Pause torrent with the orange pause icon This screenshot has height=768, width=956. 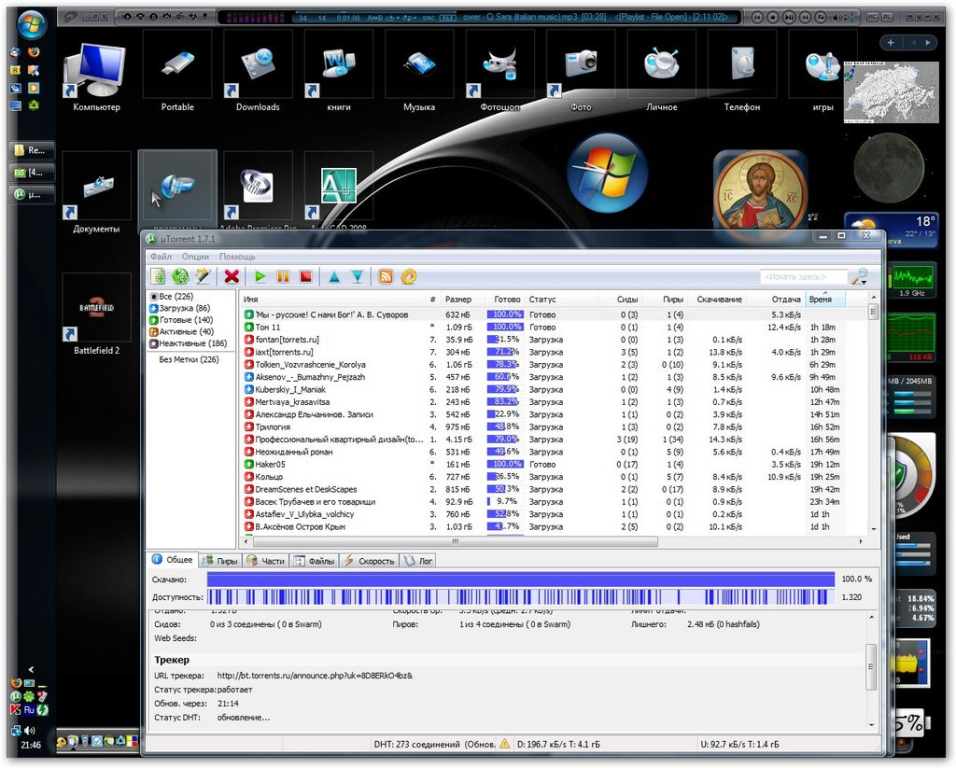283,276
